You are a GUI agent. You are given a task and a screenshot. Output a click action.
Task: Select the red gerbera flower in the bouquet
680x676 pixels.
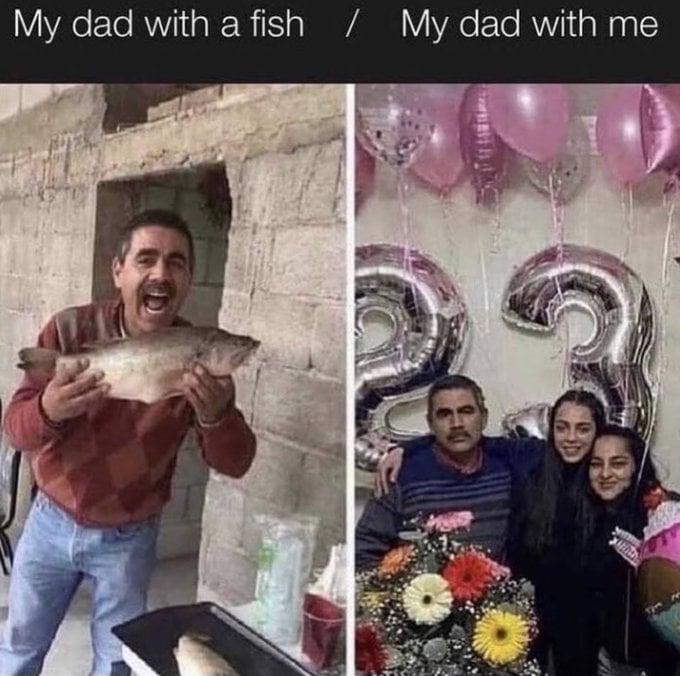click(x=466, y=576)
